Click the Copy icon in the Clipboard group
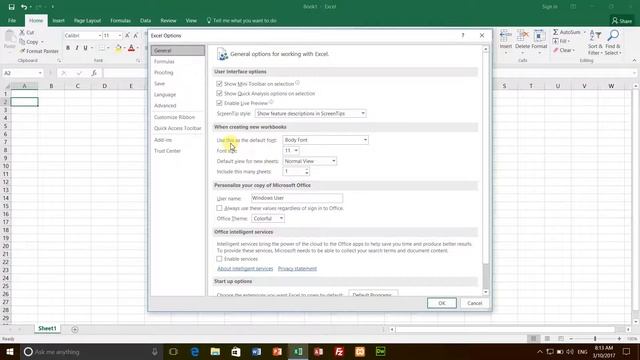Image resolution: width=640 pixels, height=360 pixels. (22, 42)
